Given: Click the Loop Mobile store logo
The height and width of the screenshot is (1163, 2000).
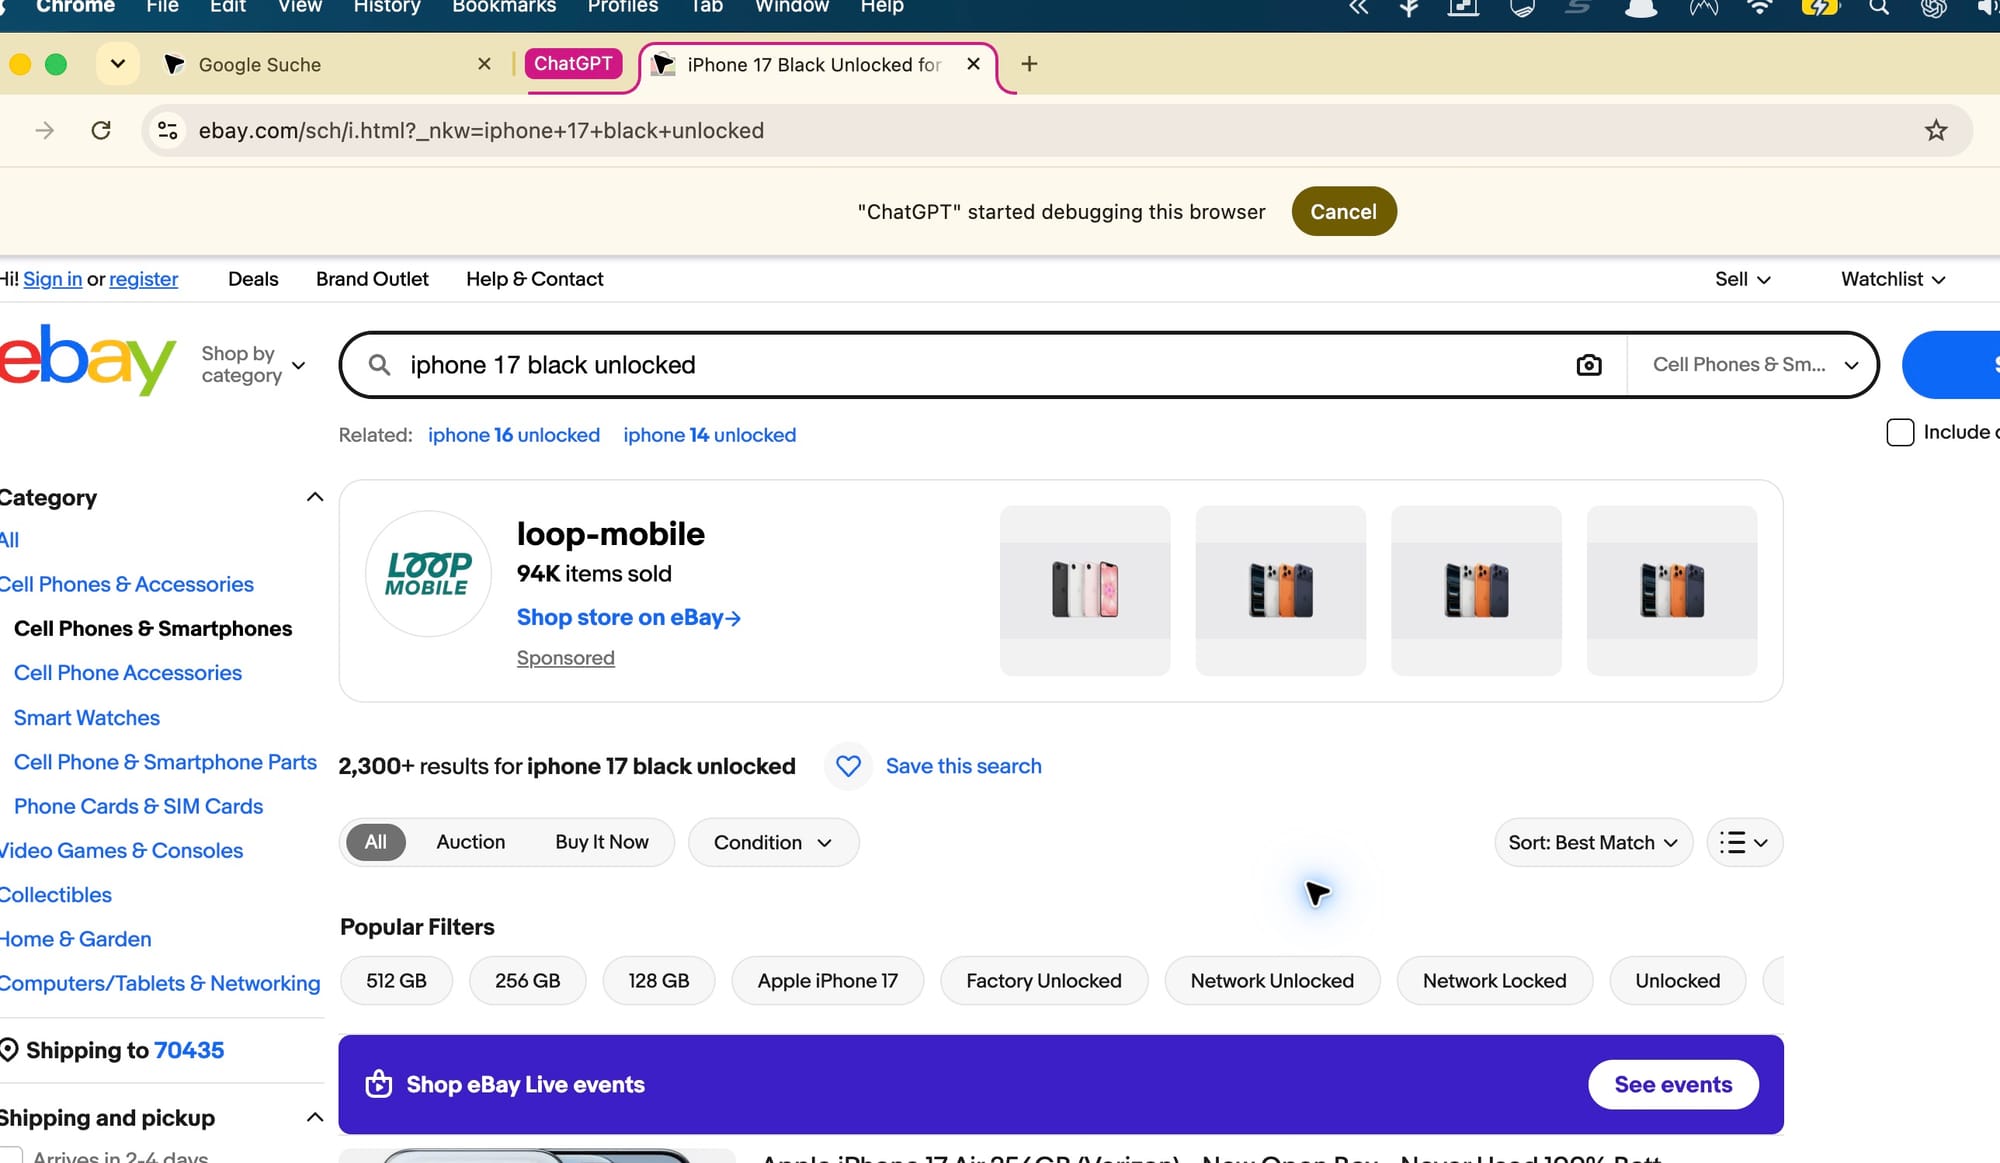Looking at the screenshot, I should tap(428, 574).
